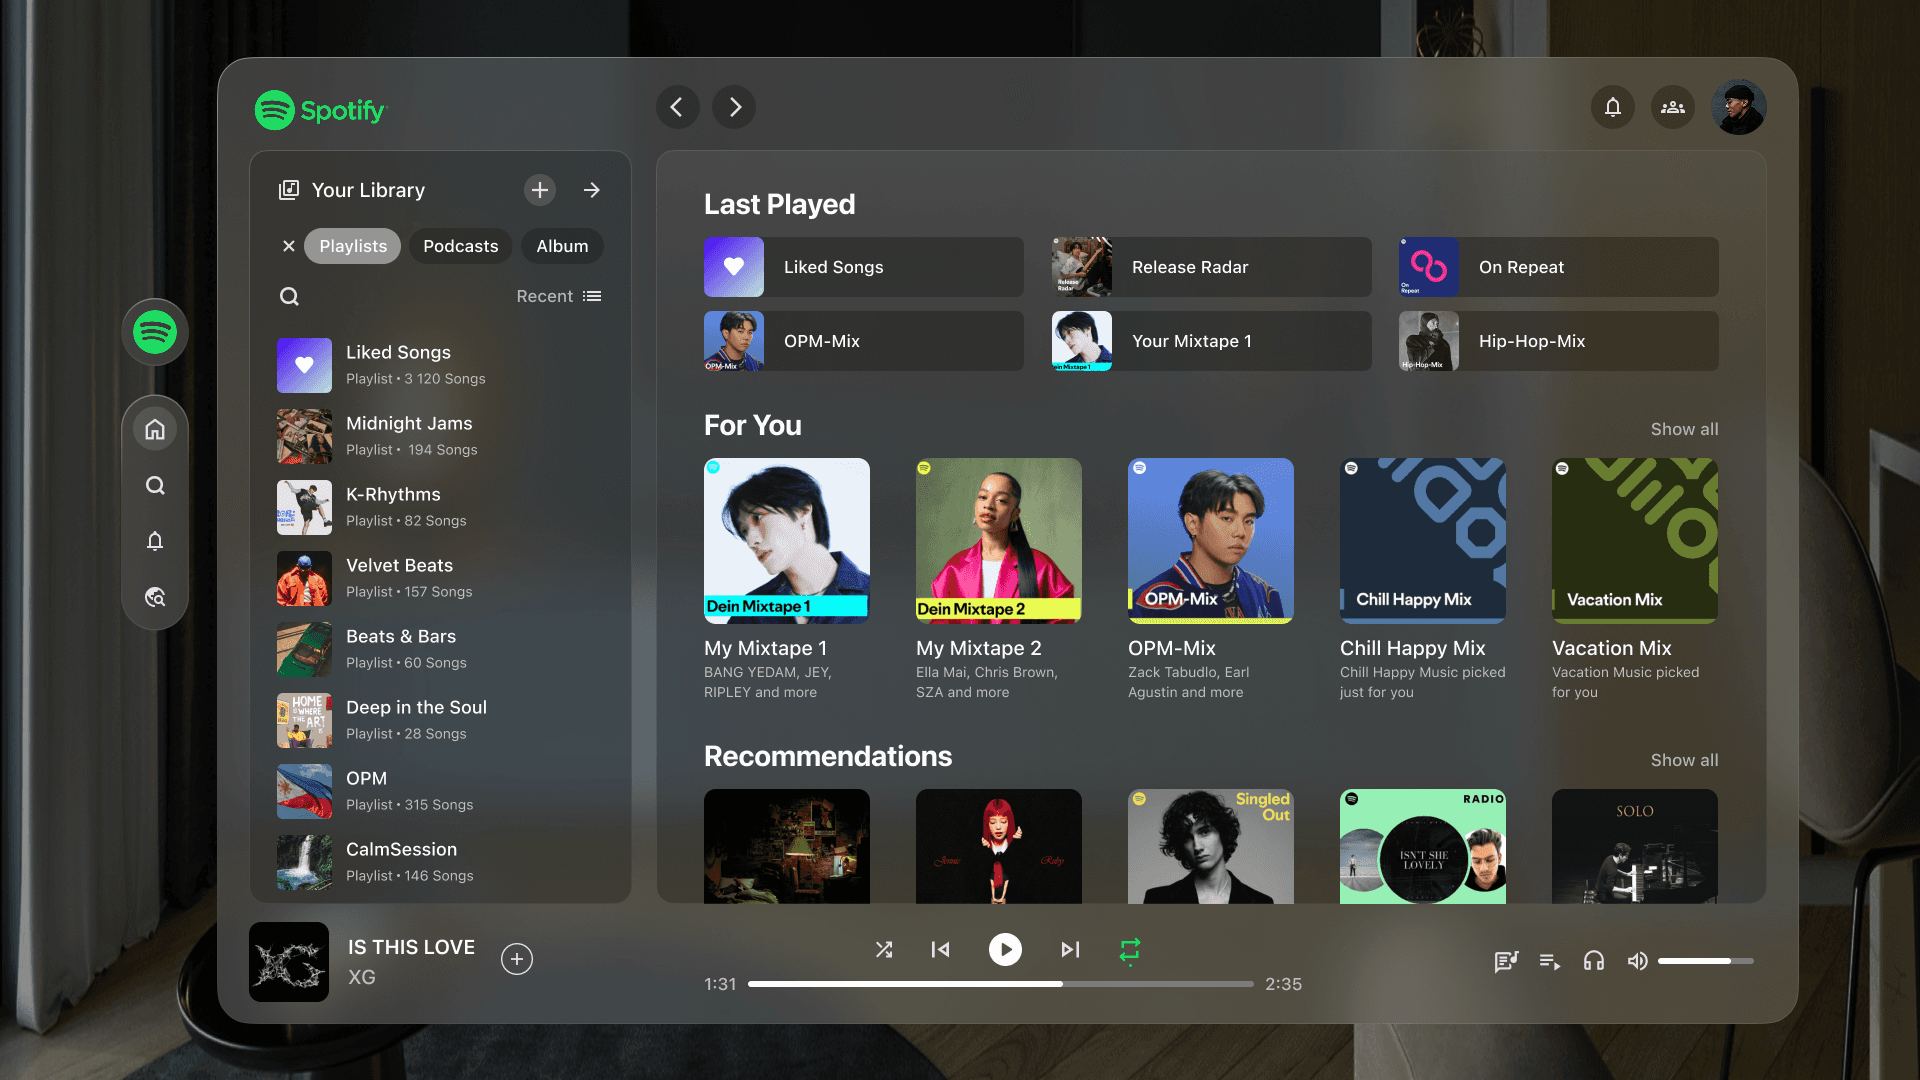Toggle shuffle playback
Viewport: 1920px width, 1080px height.
pos(884,949)
